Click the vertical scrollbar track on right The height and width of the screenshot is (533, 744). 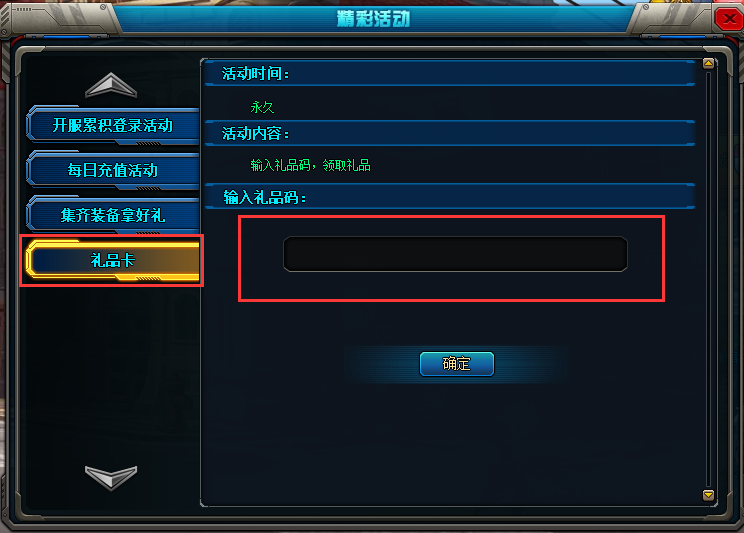(708, 279)
